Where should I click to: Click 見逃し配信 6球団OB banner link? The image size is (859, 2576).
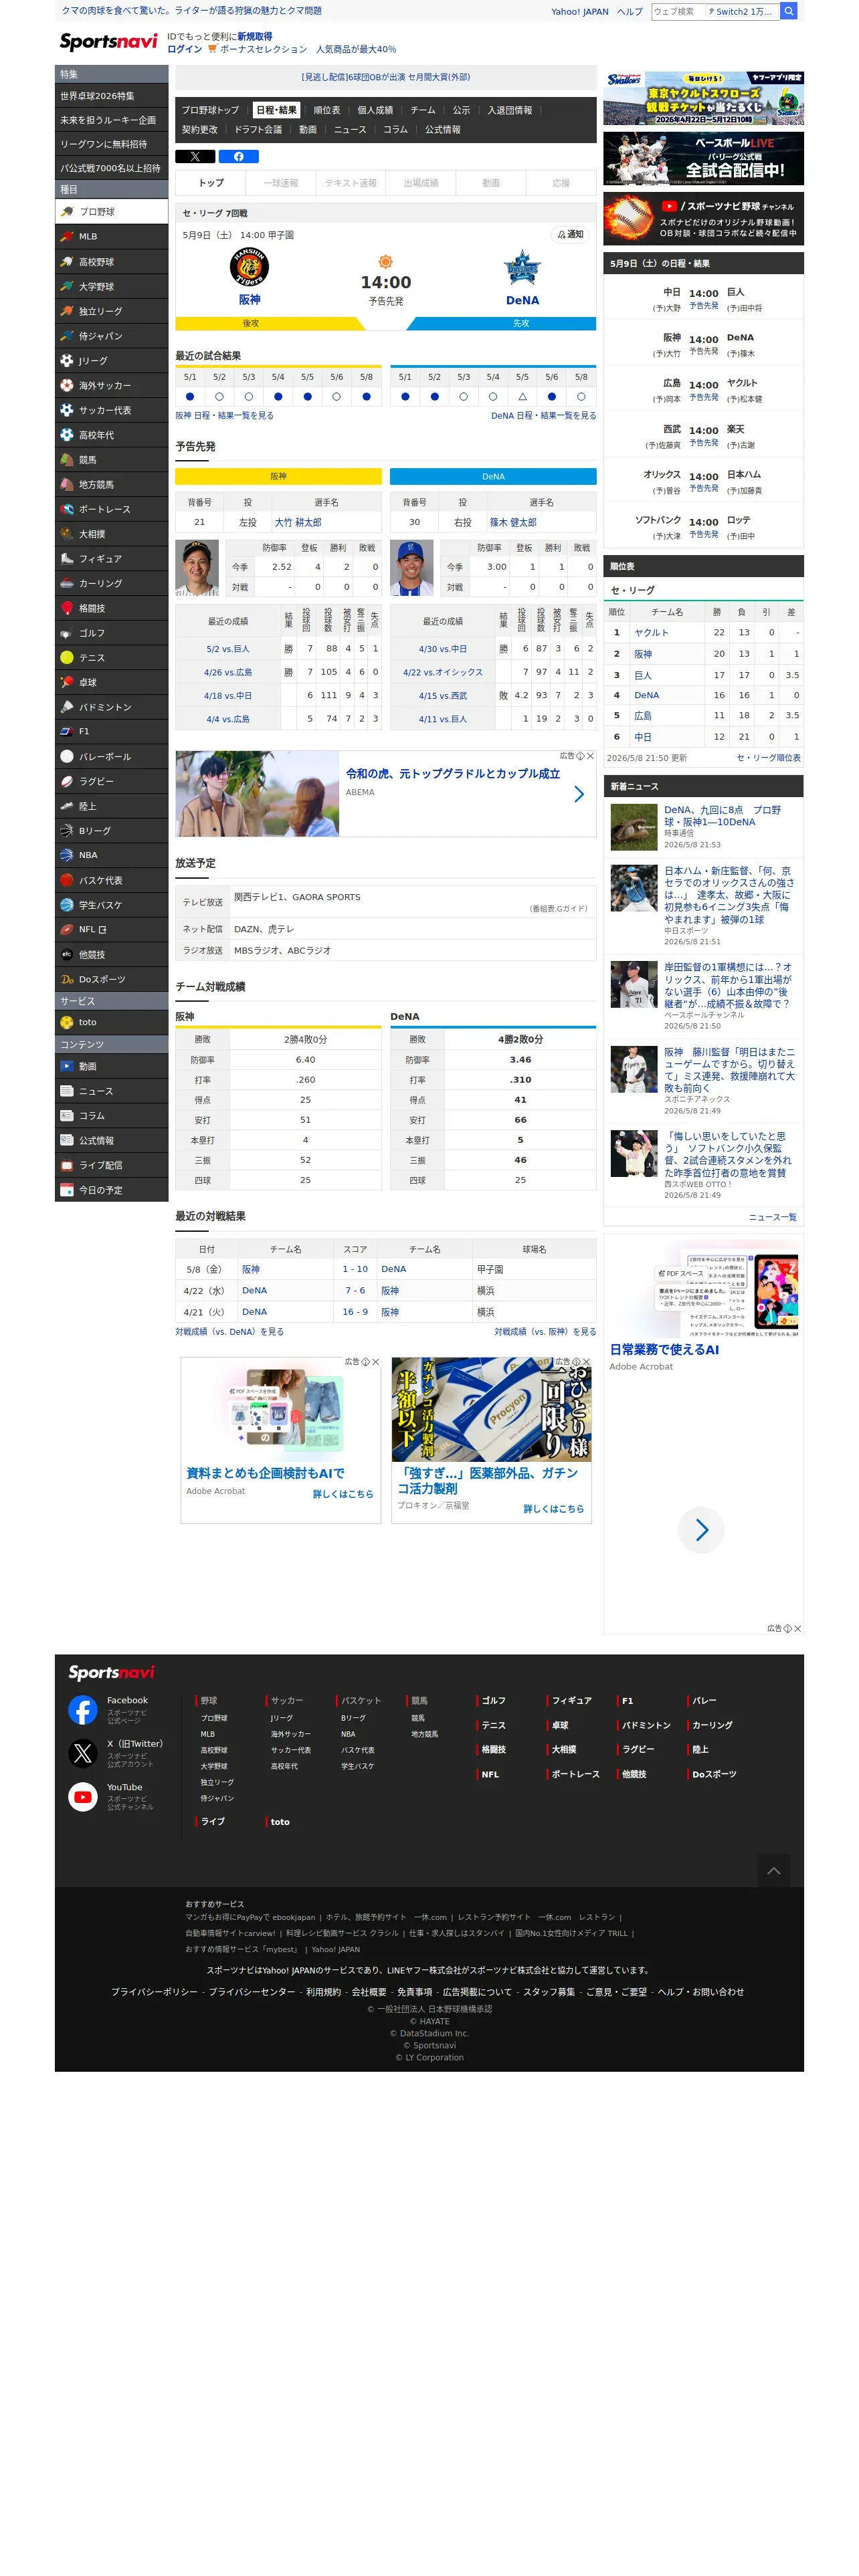386,77
